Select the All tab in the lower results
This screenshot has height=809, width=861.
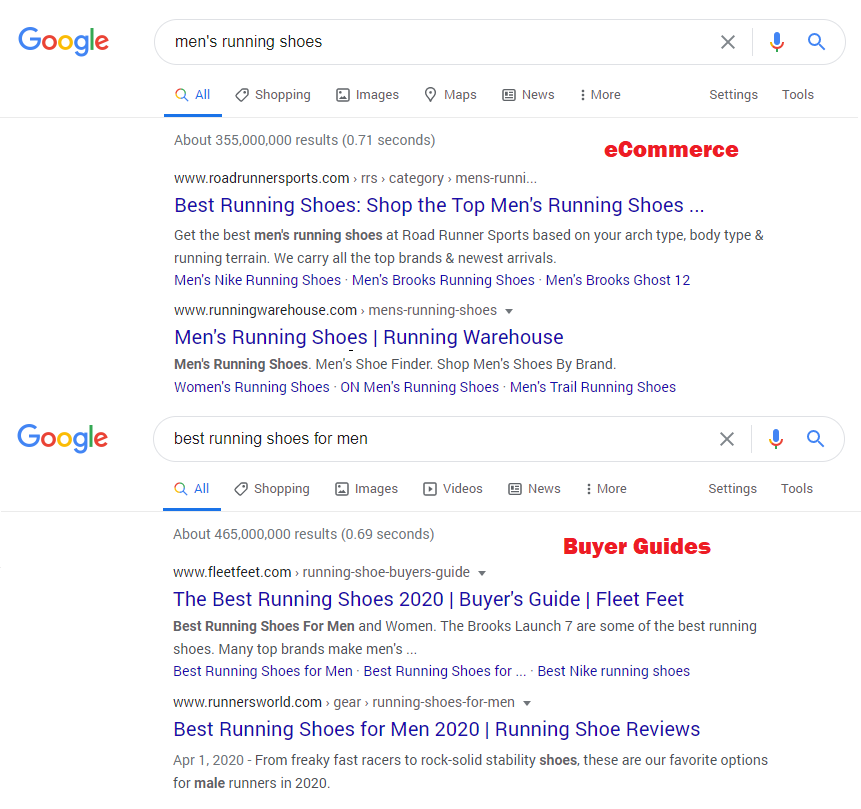192,489
